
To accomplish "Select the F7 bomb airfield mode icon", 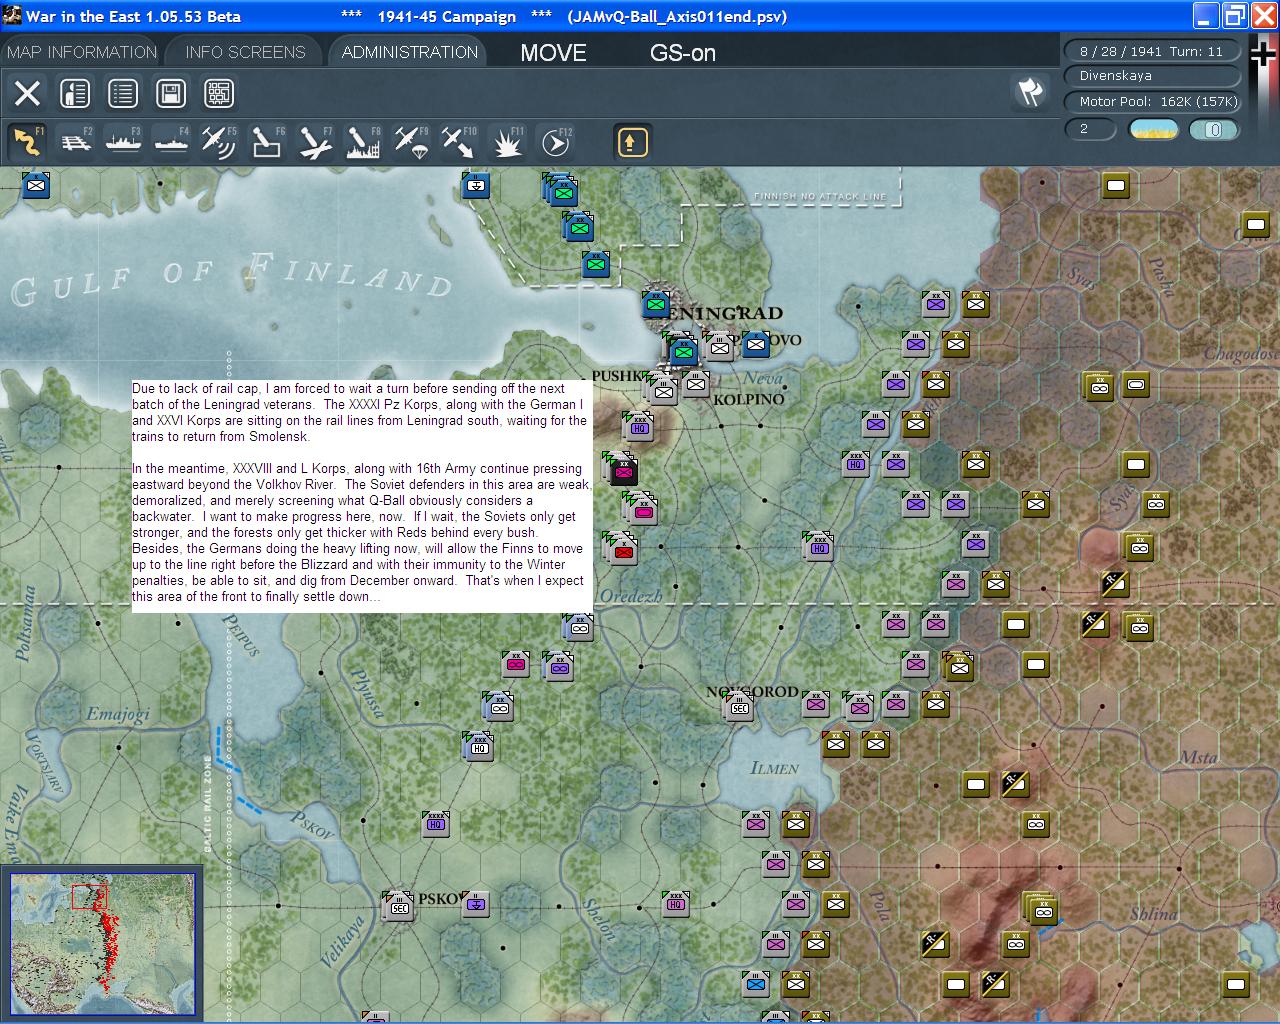I will [315, 142].
